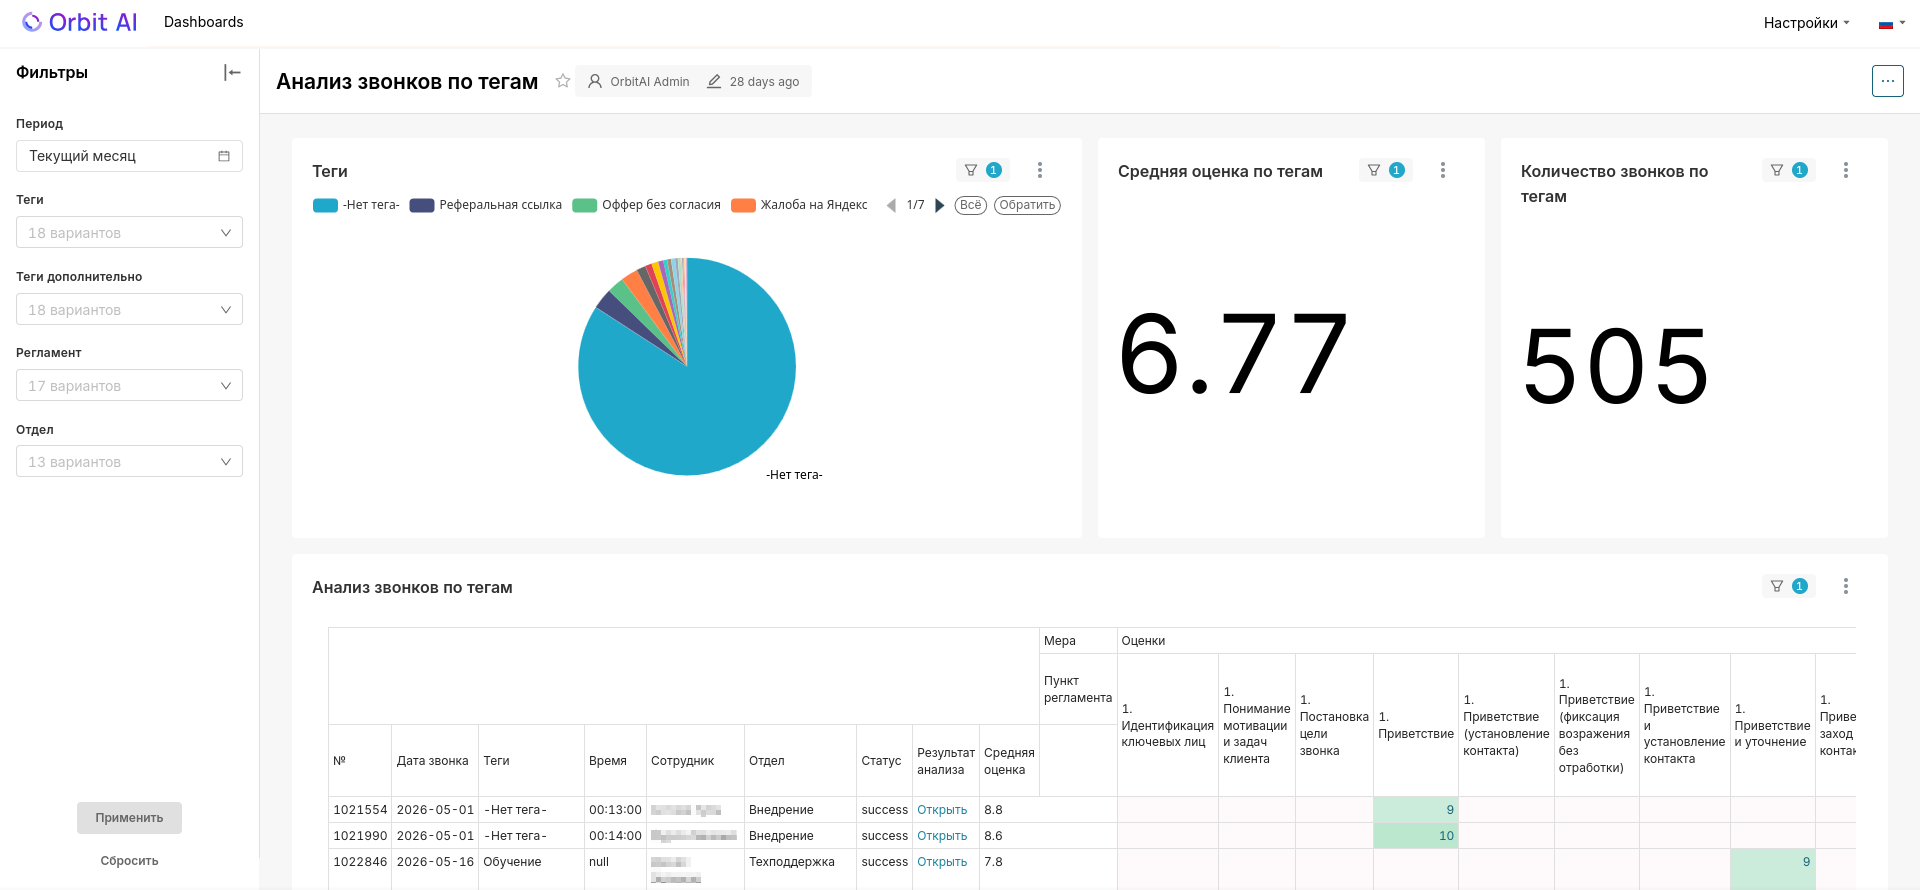1920x890 pixels.
Task: Open kebab menu of calls table panel
Action: click(1845, 586)
